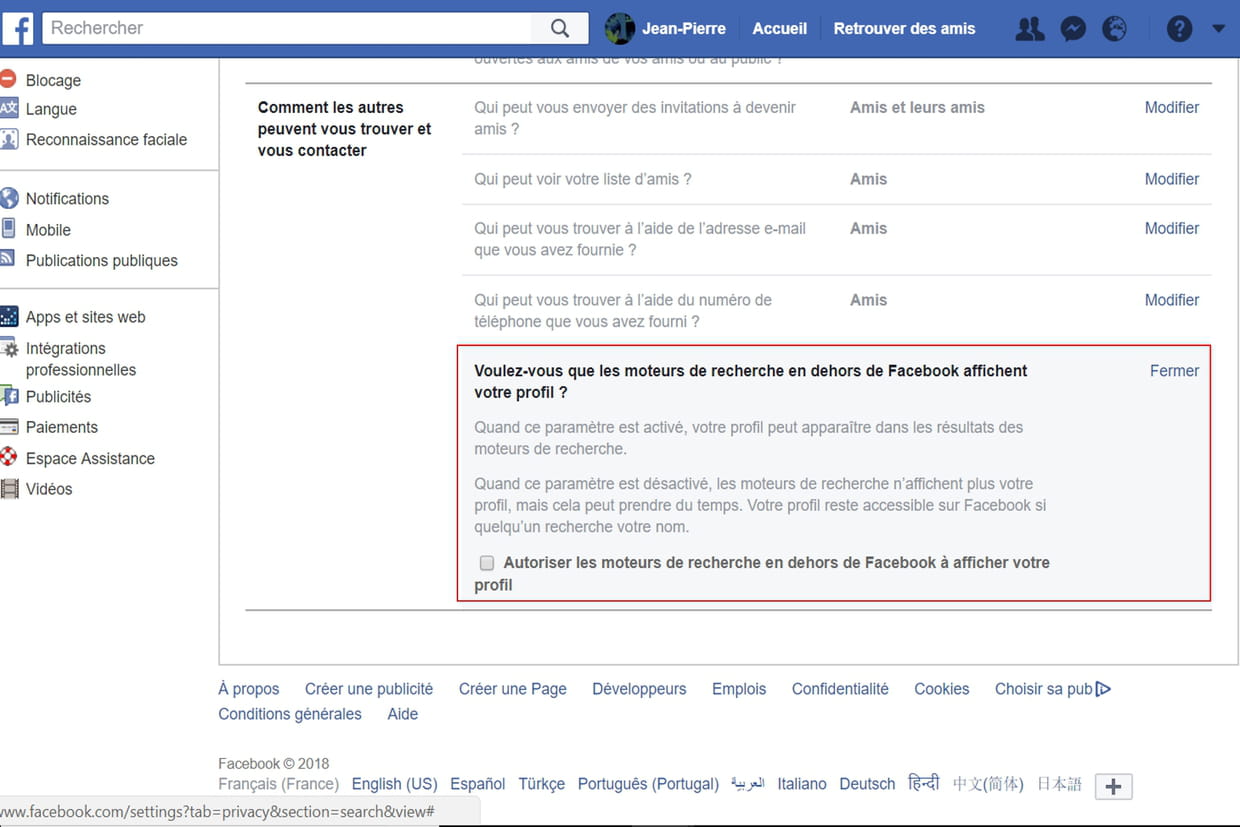Open the Confidentialité footer link

click(840, 689)
